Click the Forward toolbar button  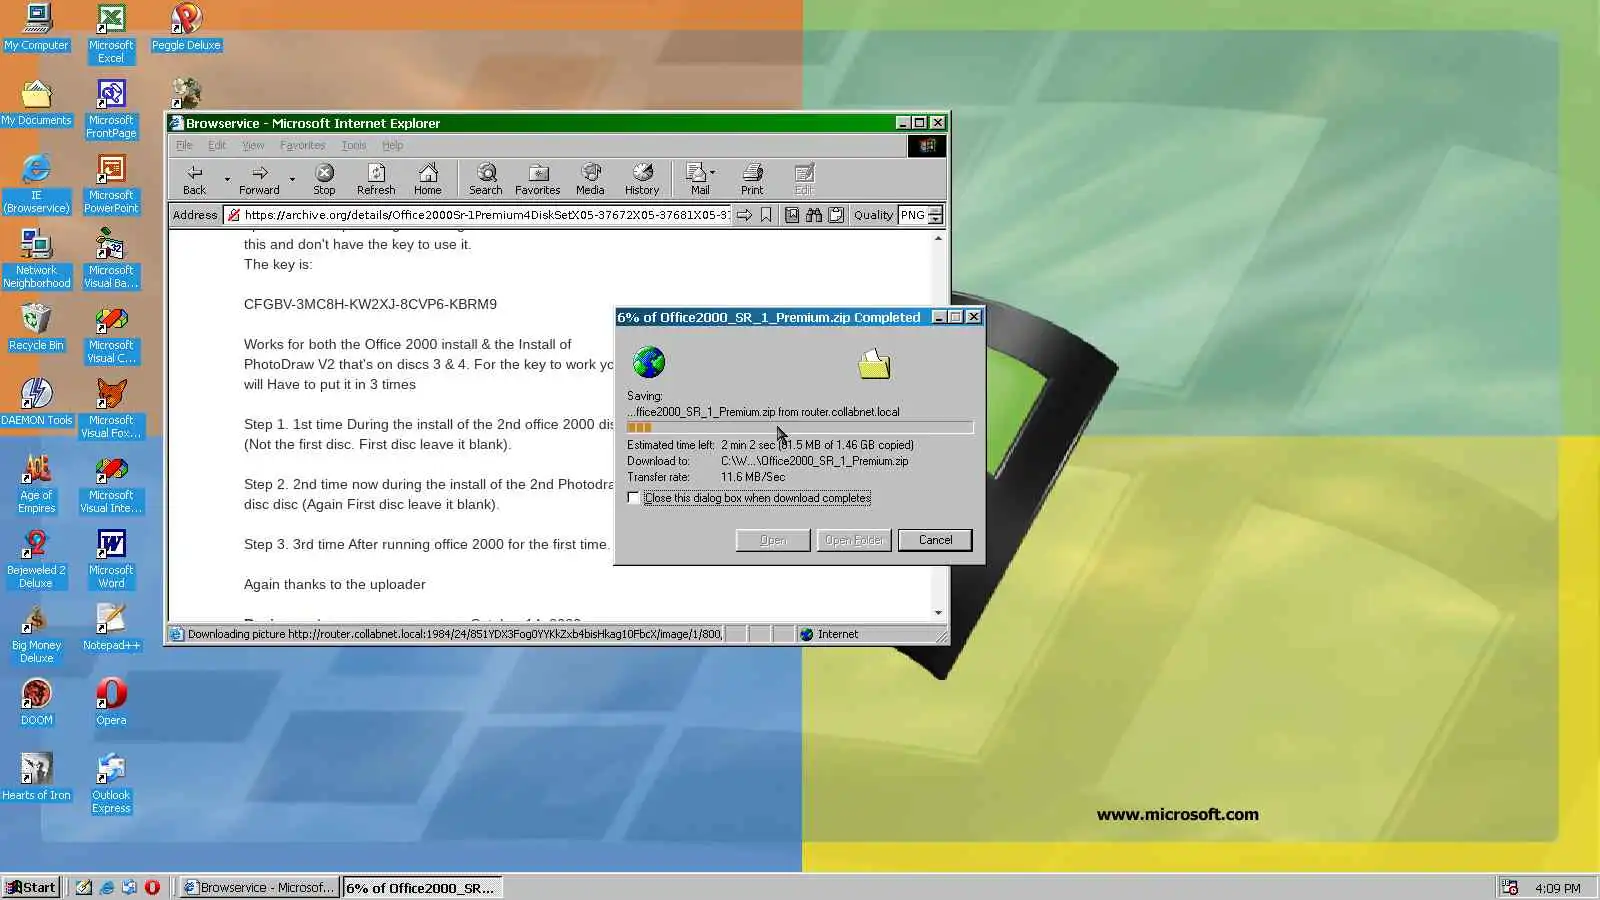pyautogui.click(x=259, y=179)
